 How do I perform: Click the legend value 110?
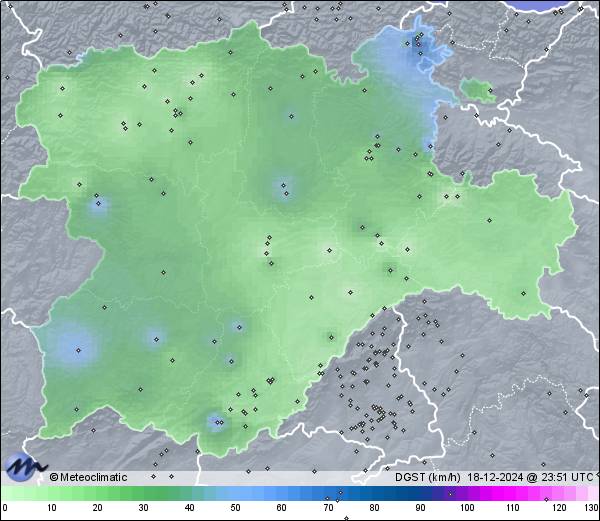(x=513, y=508)
